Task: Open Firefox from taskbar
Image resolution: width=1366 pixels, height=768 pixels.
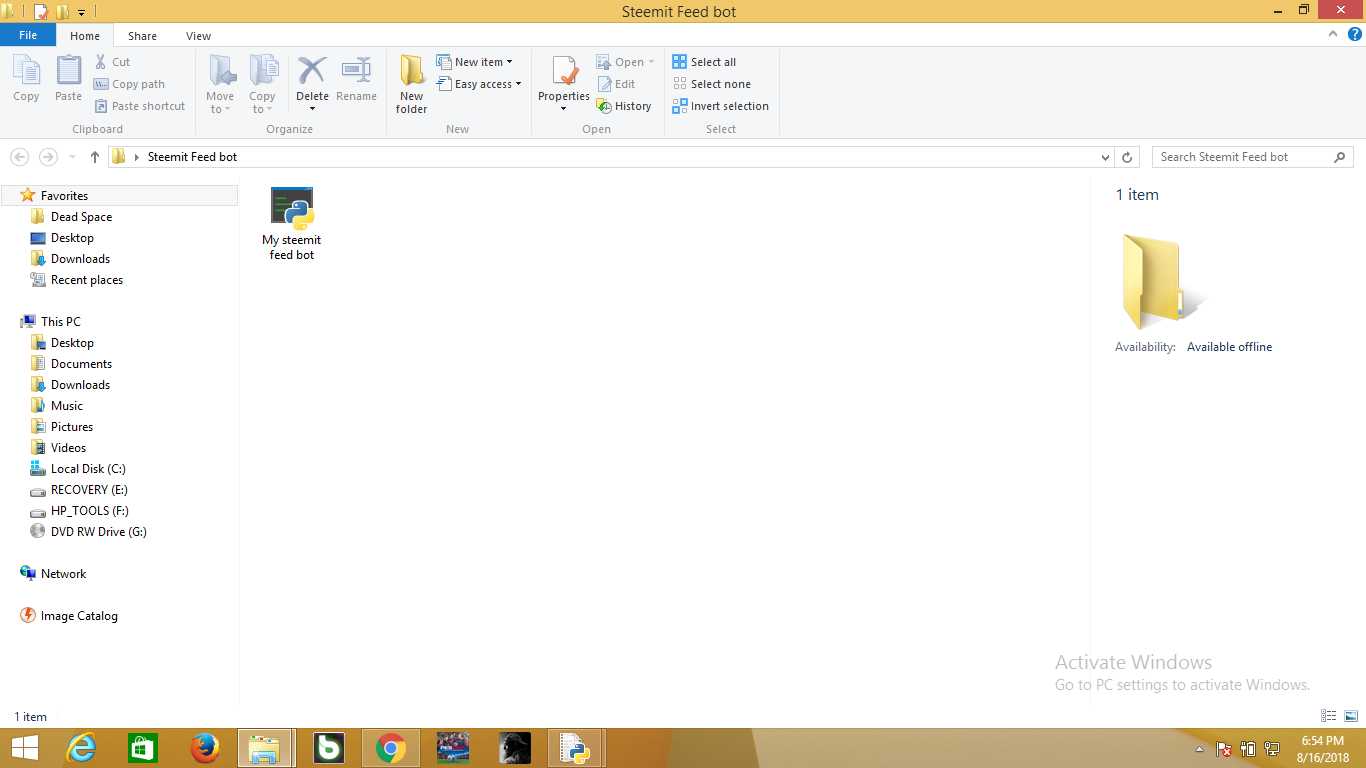Action: (204, 748)
